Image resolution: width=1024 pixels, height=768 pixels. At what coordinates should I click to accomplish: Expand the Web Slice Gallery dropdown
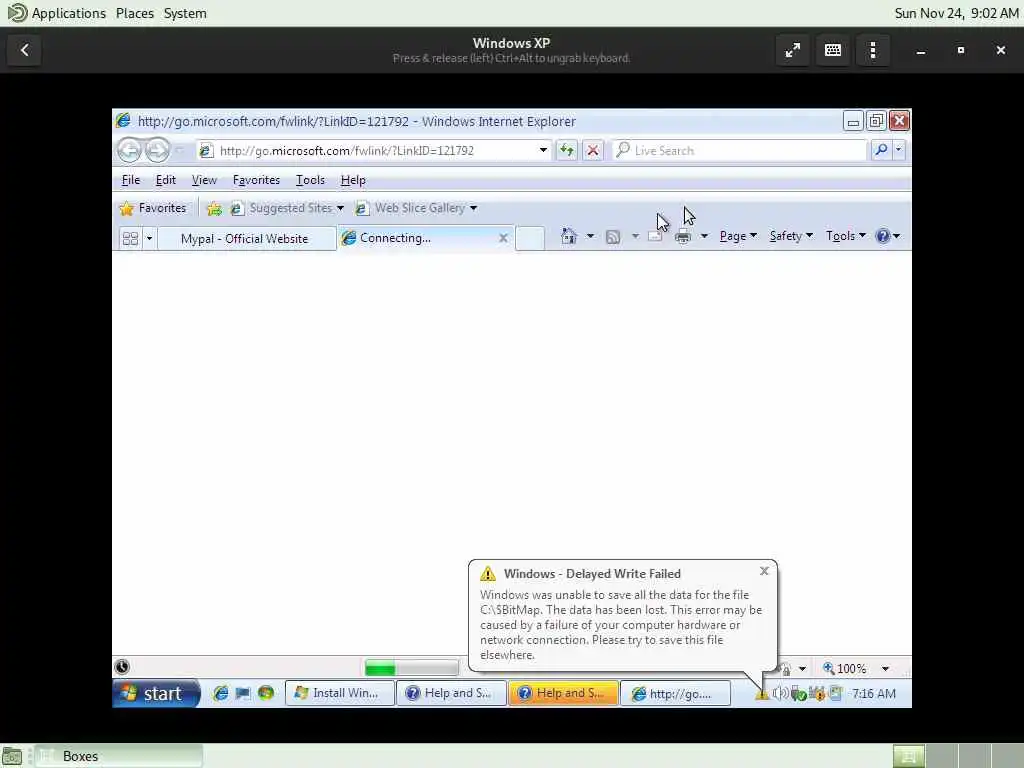coord(473,208)
